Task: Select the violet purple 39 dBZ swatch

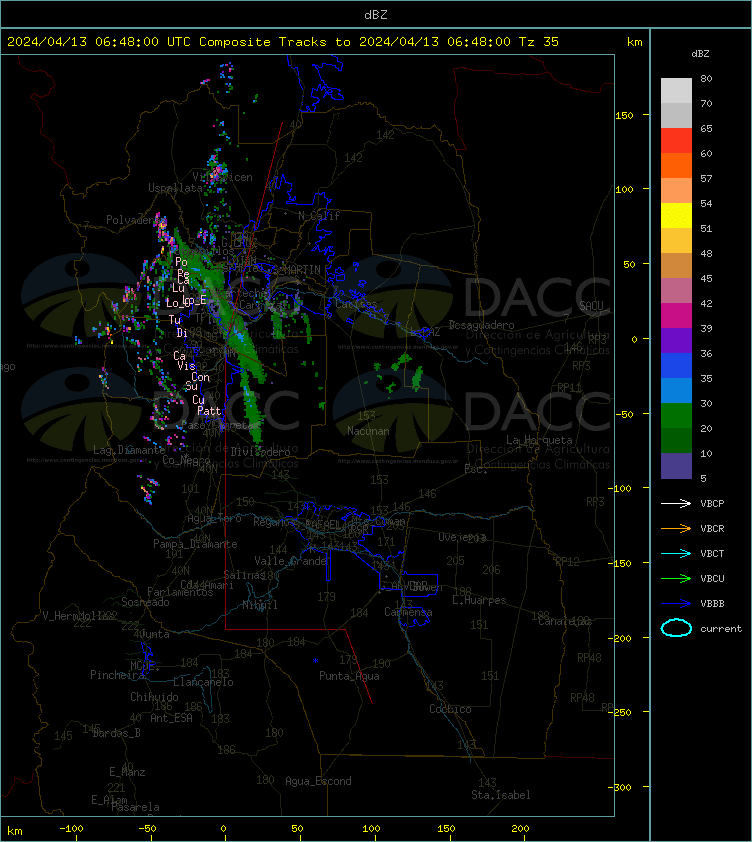Action: [676, 340]
